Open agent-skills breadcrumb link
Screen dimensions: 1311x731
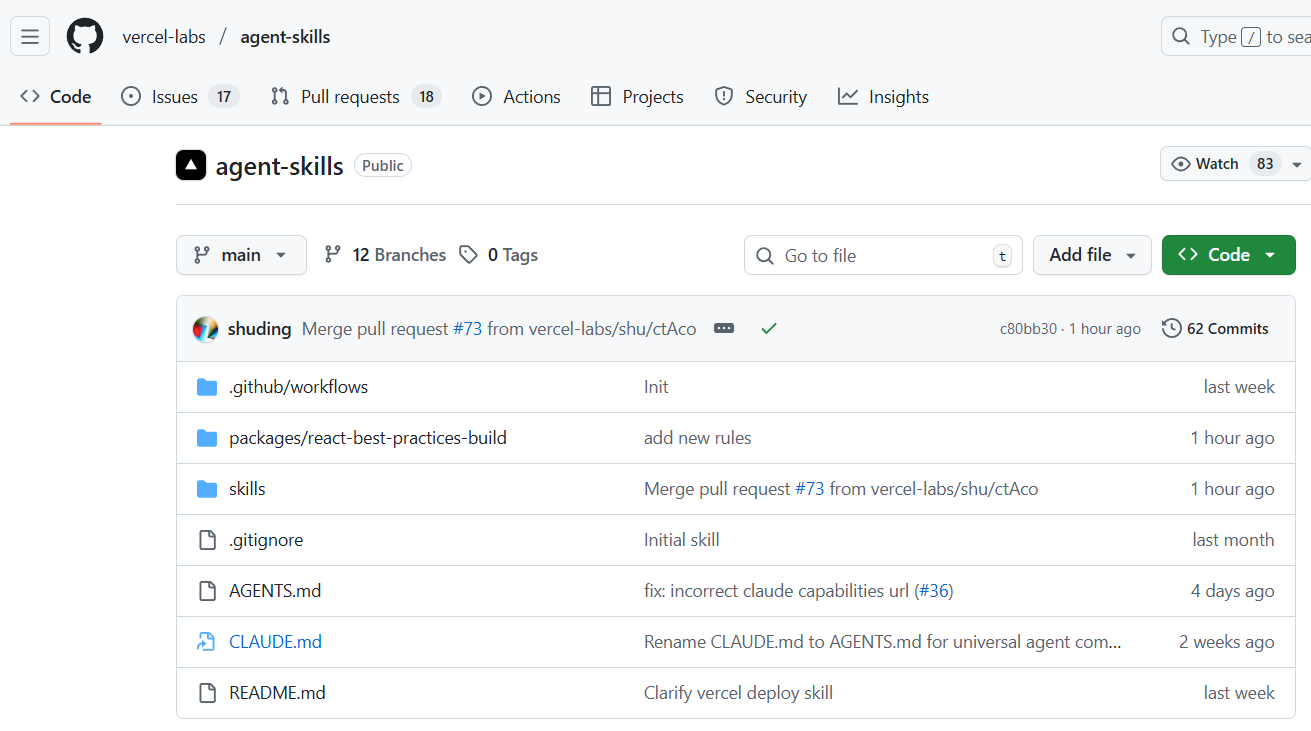(x=285, y=37)
